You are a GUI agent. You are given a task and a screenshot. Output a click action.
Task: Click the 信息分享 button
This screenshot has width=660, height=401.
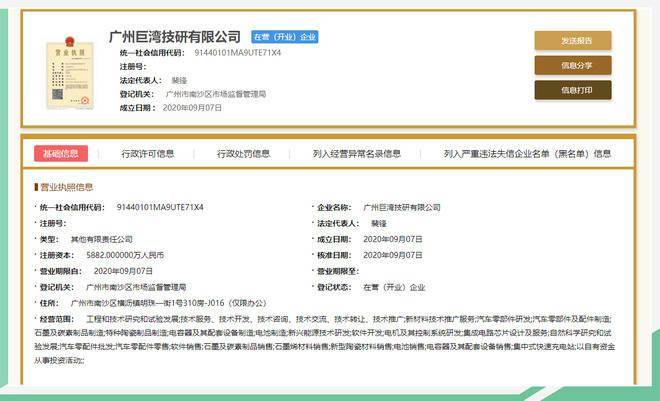573,66
